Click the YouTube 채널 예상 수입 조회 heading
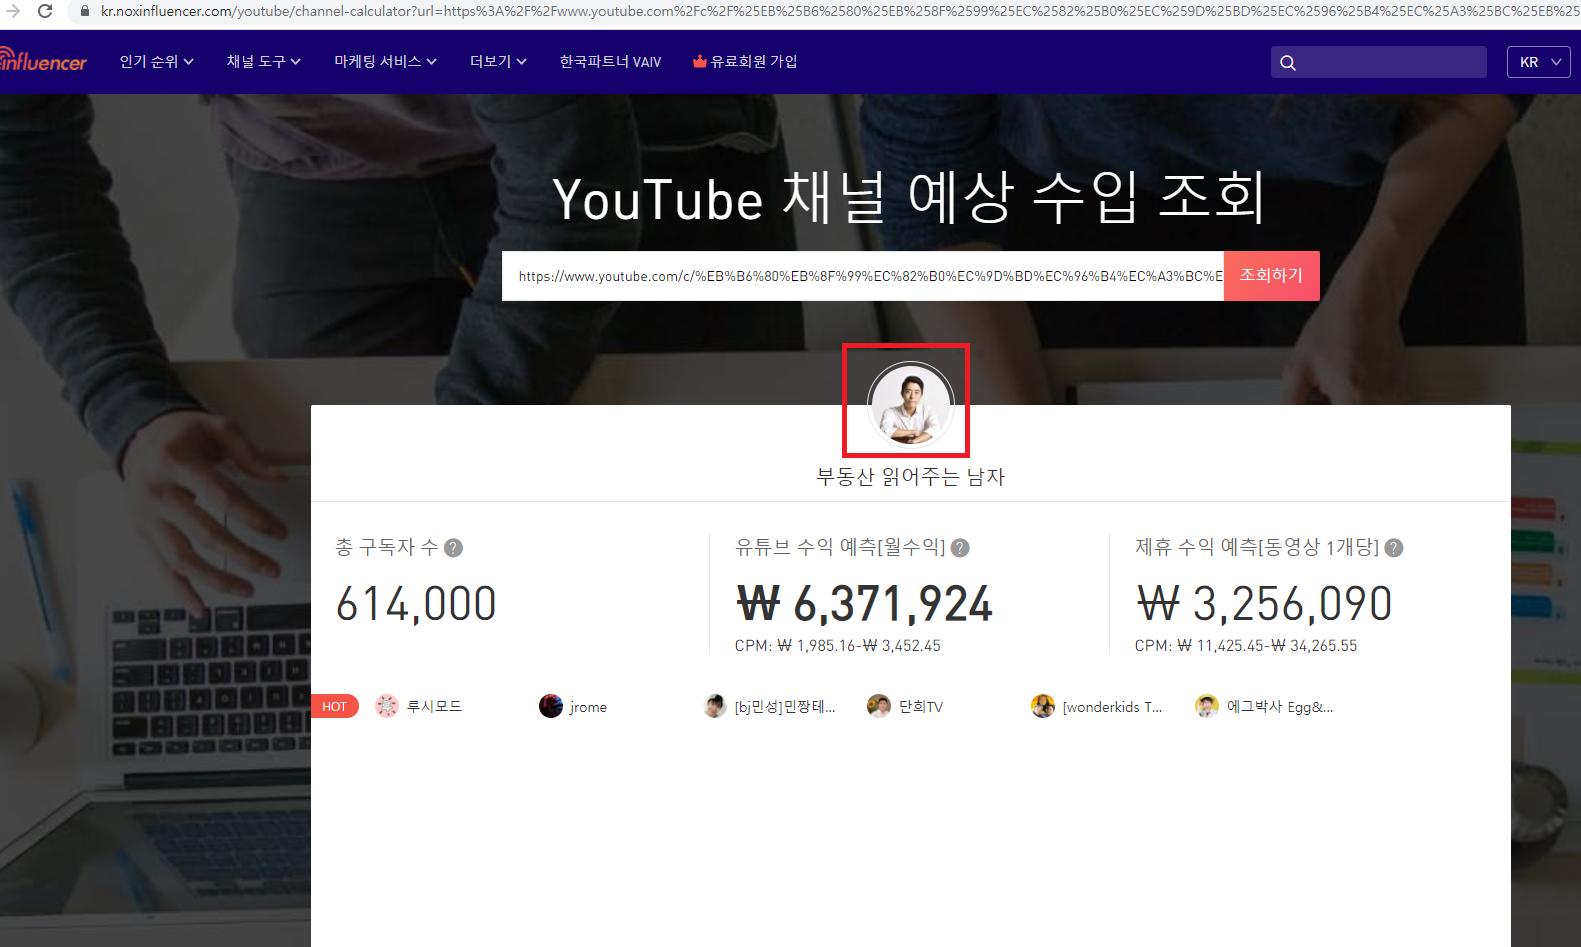This screenshot has width=1581, height=947. 910,197
